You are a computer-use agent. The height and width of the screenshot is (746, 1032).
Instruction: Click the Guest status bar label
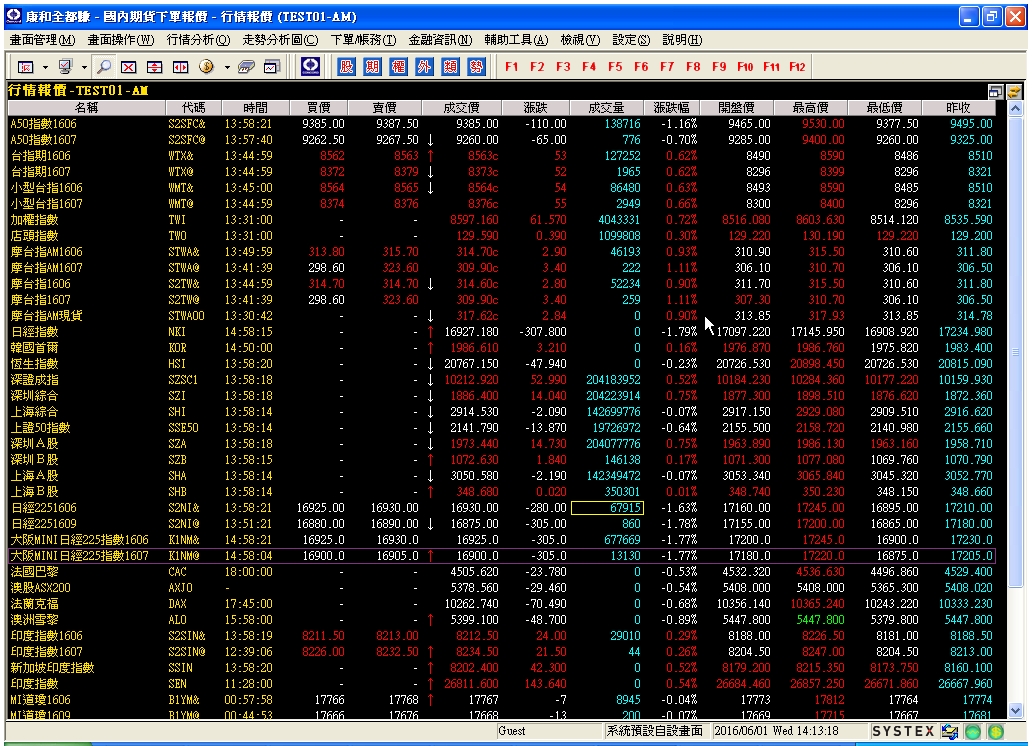512,731
